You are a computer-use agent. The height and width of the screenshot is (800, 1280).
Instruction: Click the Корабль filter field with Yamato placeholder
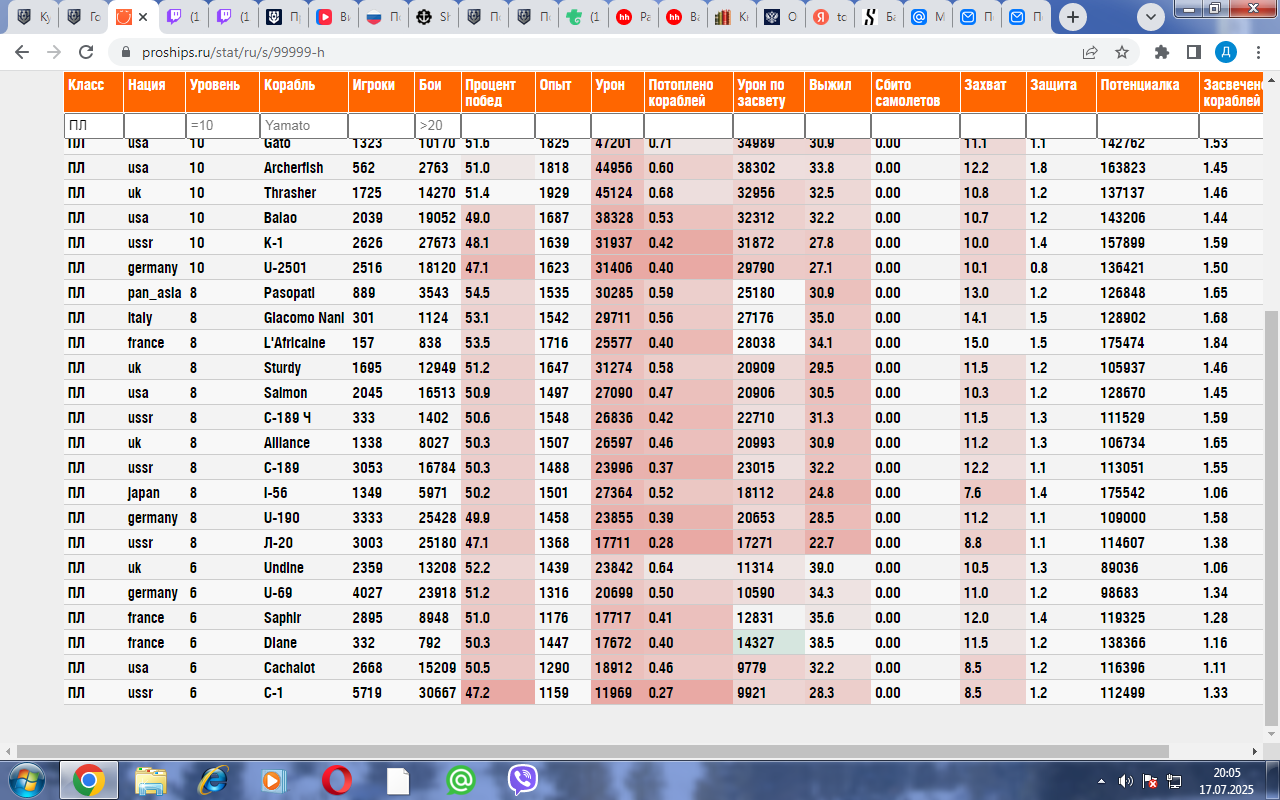point(303,126)
